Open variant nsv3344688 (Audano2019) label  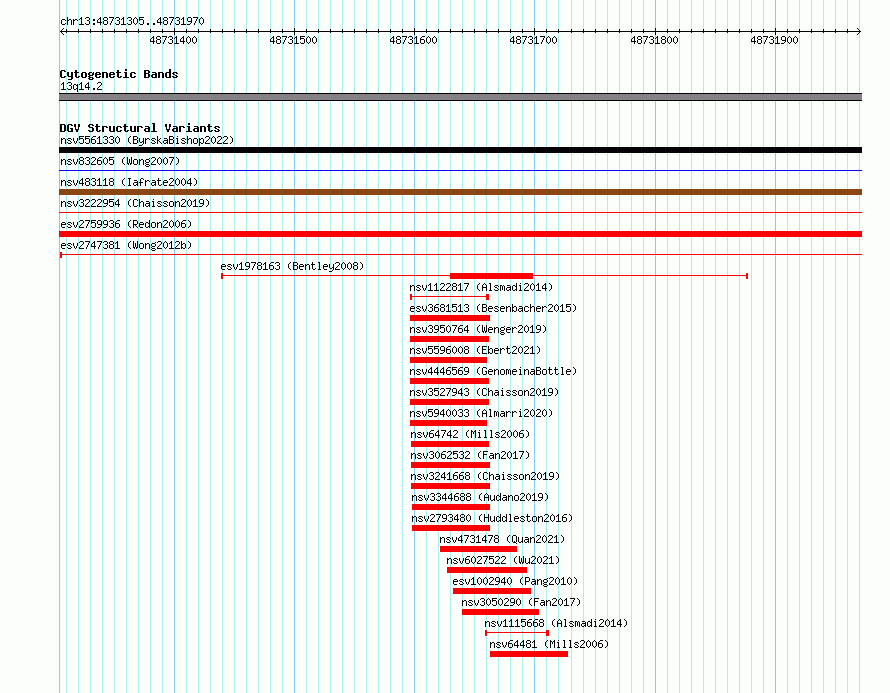(x=480, y=497)
